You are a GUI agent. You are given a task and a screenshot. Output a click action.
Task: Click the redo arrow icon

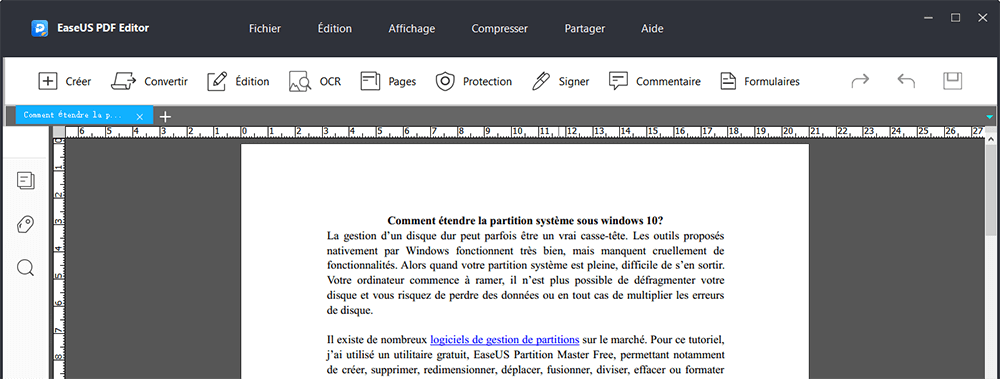860,80
